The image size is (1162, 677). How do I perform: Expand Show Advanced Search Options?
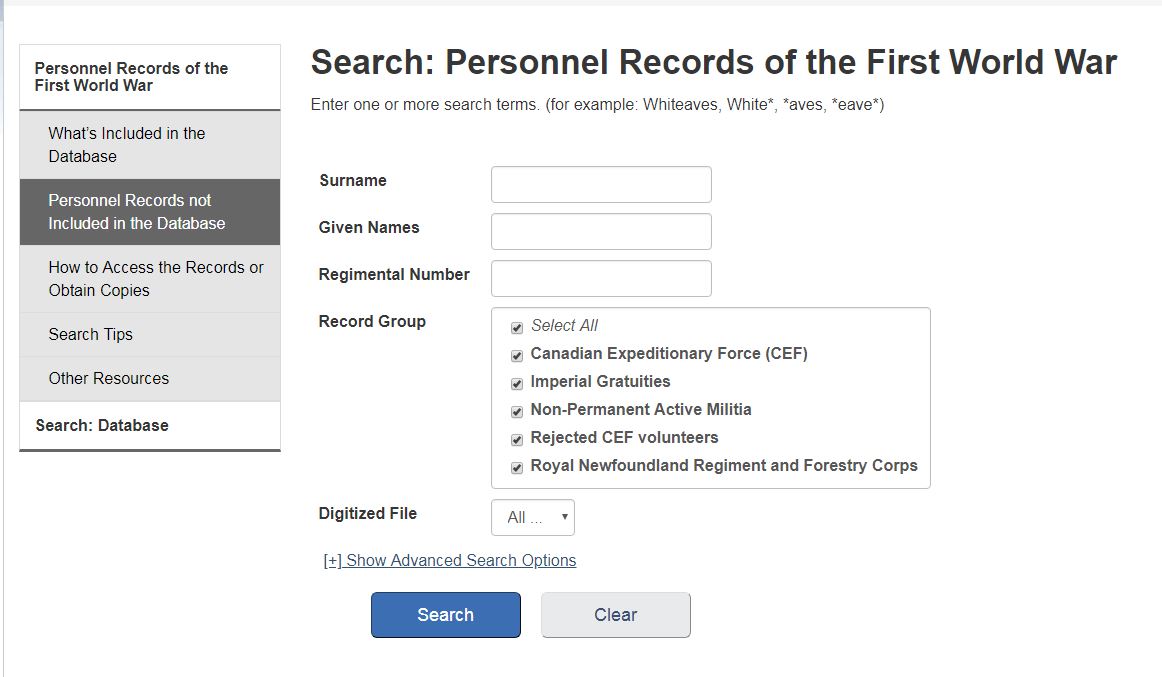(x=450, y=560)
